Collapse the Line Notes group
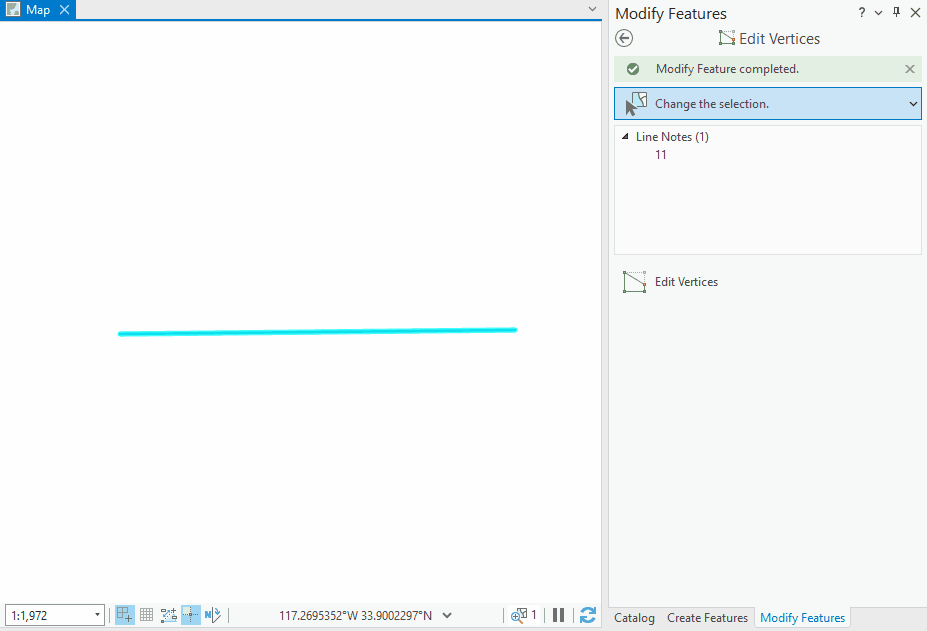 click(622, 136)
